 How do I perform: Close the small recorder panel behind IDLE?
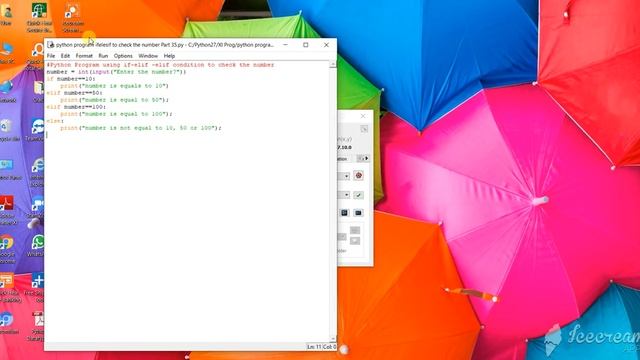[x=363, y=116]
